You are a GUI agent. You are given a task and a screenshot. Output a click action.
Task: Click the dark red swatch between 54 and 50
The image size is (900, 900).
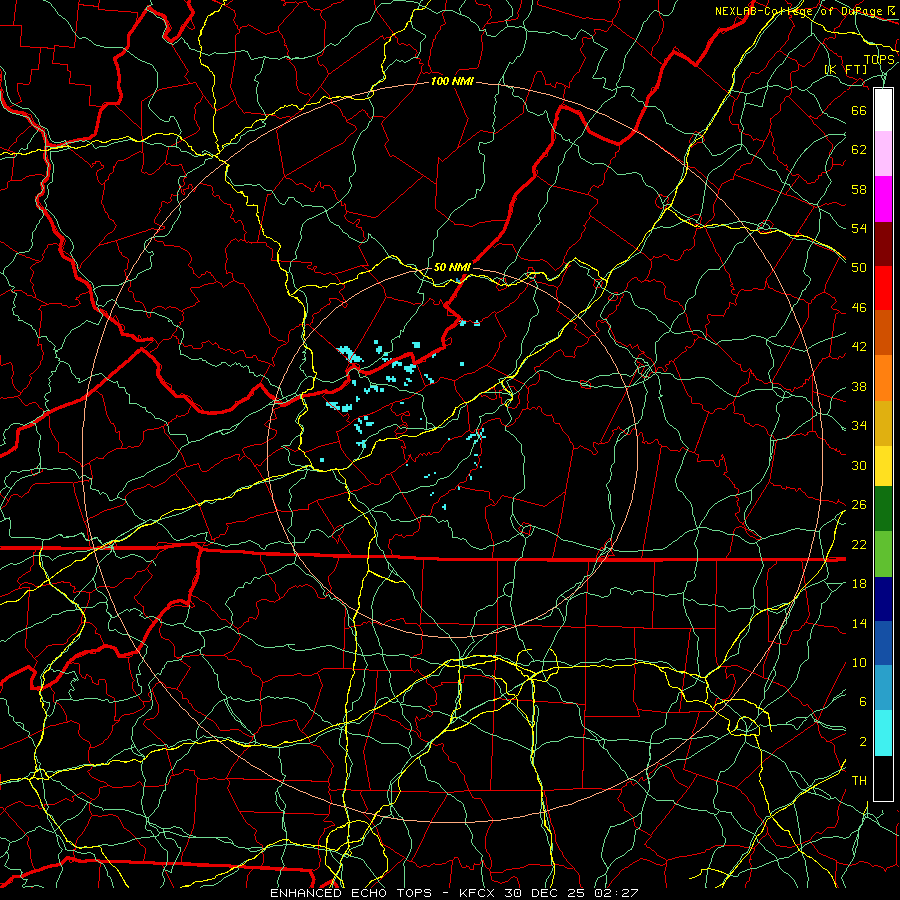[883, 243]
